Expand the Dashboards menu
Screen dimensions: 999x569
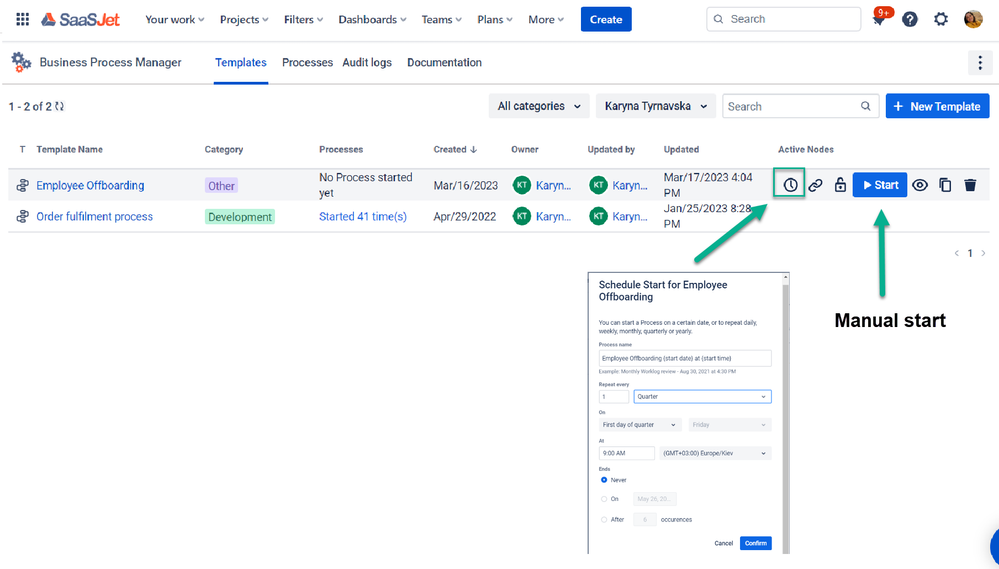pos(372,20)
